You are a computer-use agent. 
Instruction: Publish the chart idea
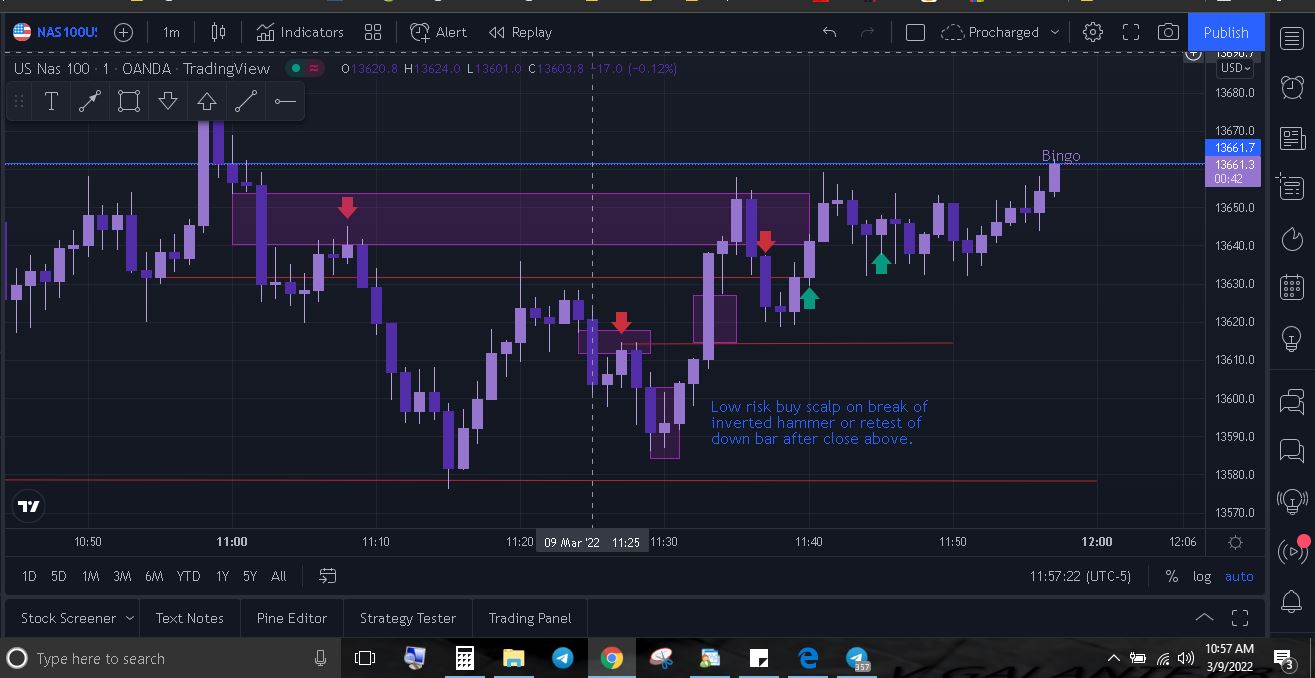click(1226, 32)
